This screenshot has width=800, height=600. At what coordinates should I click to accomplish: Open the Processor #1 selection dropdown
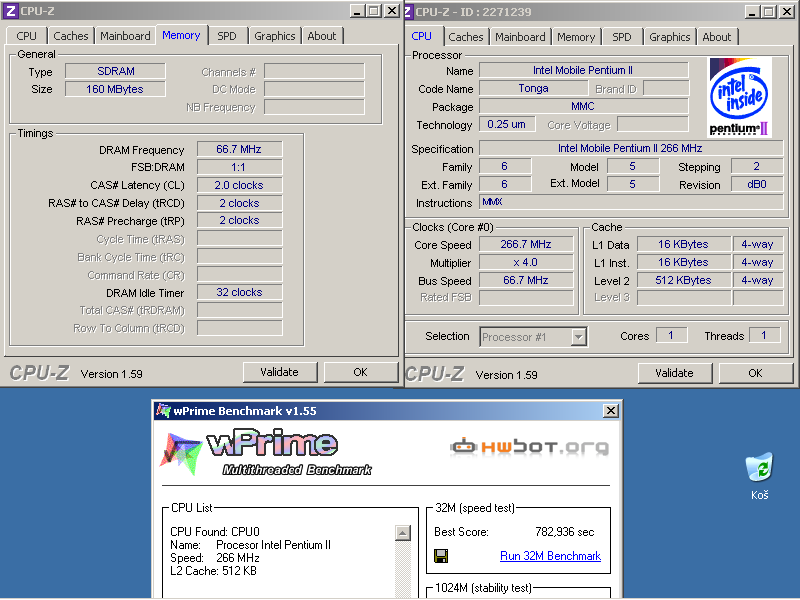tap(578, 337)
